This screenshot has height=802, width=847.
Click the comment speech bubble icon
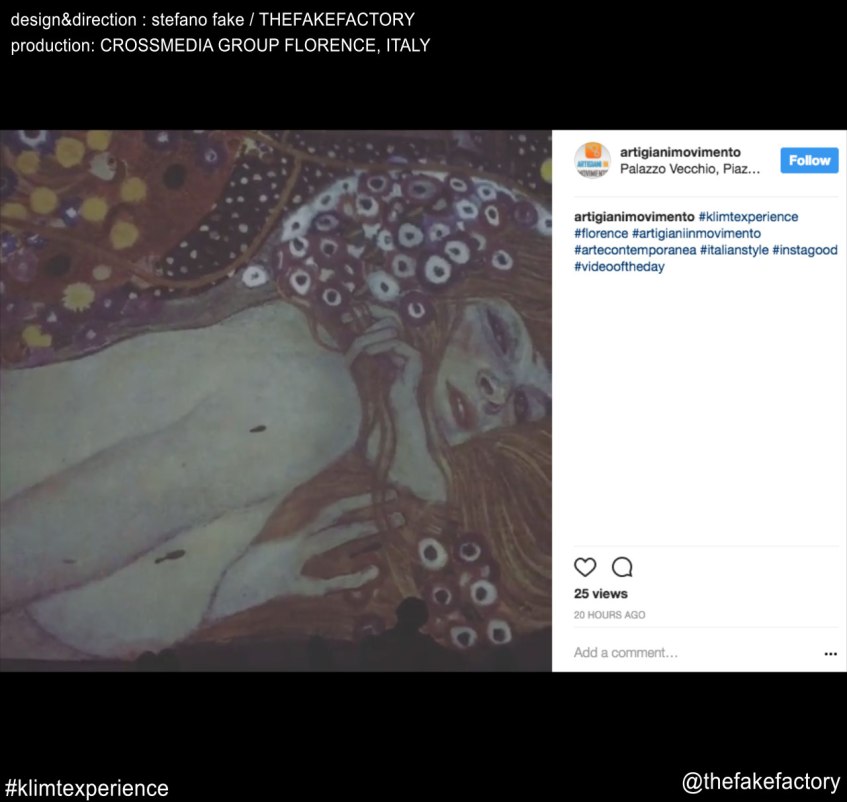[622, 568]
